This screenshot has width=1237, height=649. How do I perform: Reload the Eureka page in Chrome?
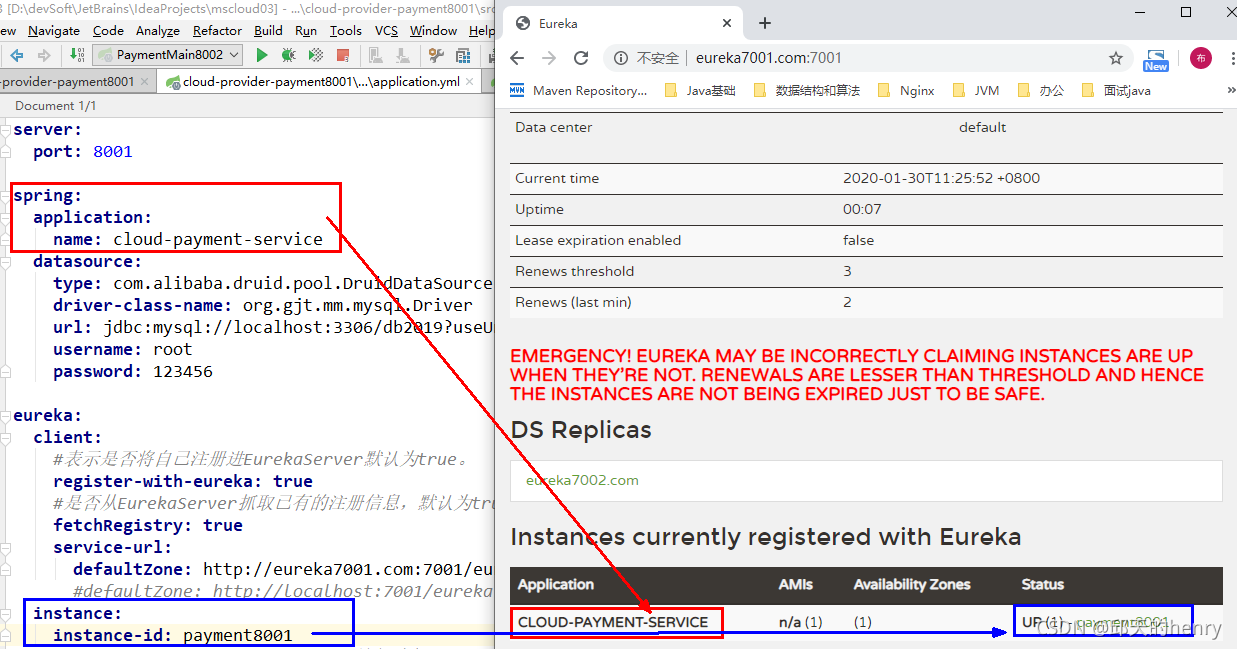[581, 58]
